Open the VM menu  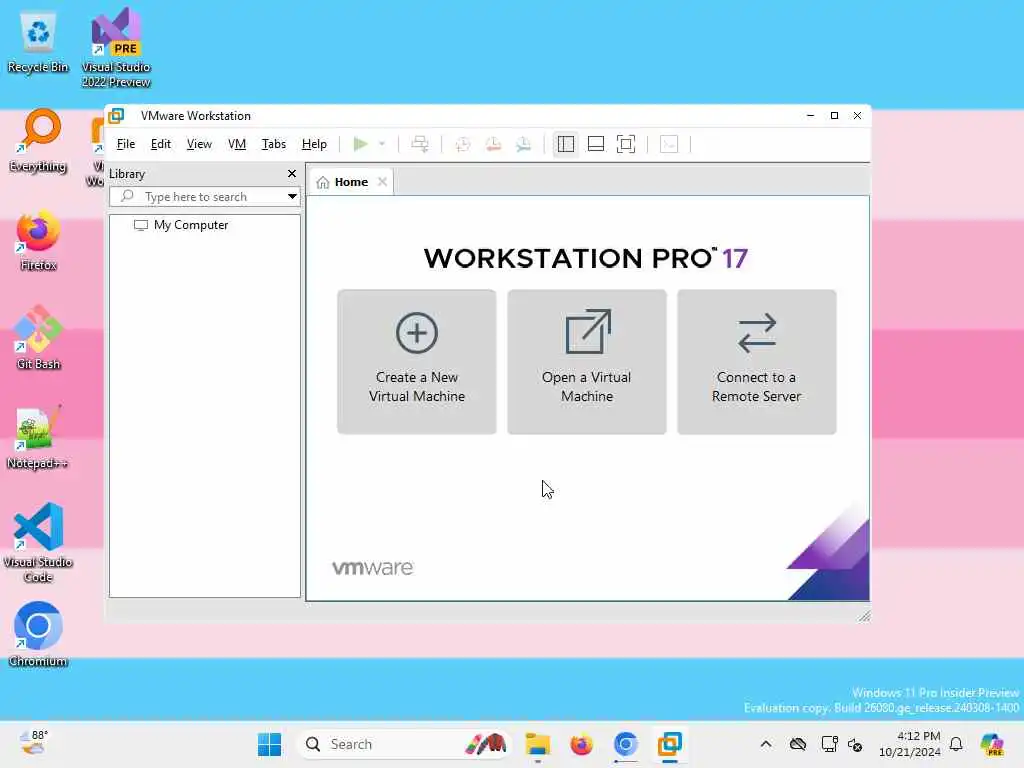pyautogui.click(x=236, y=144)
